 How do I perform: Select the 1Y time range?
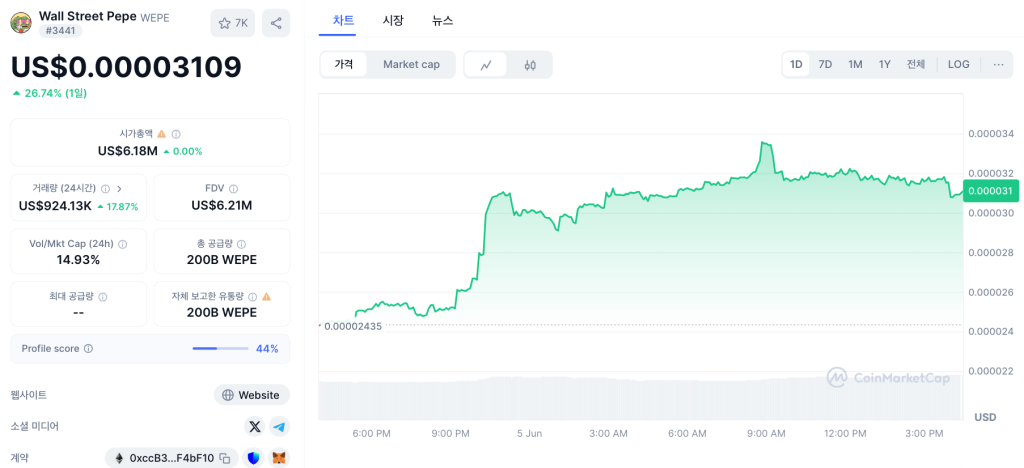pos(884,65)
